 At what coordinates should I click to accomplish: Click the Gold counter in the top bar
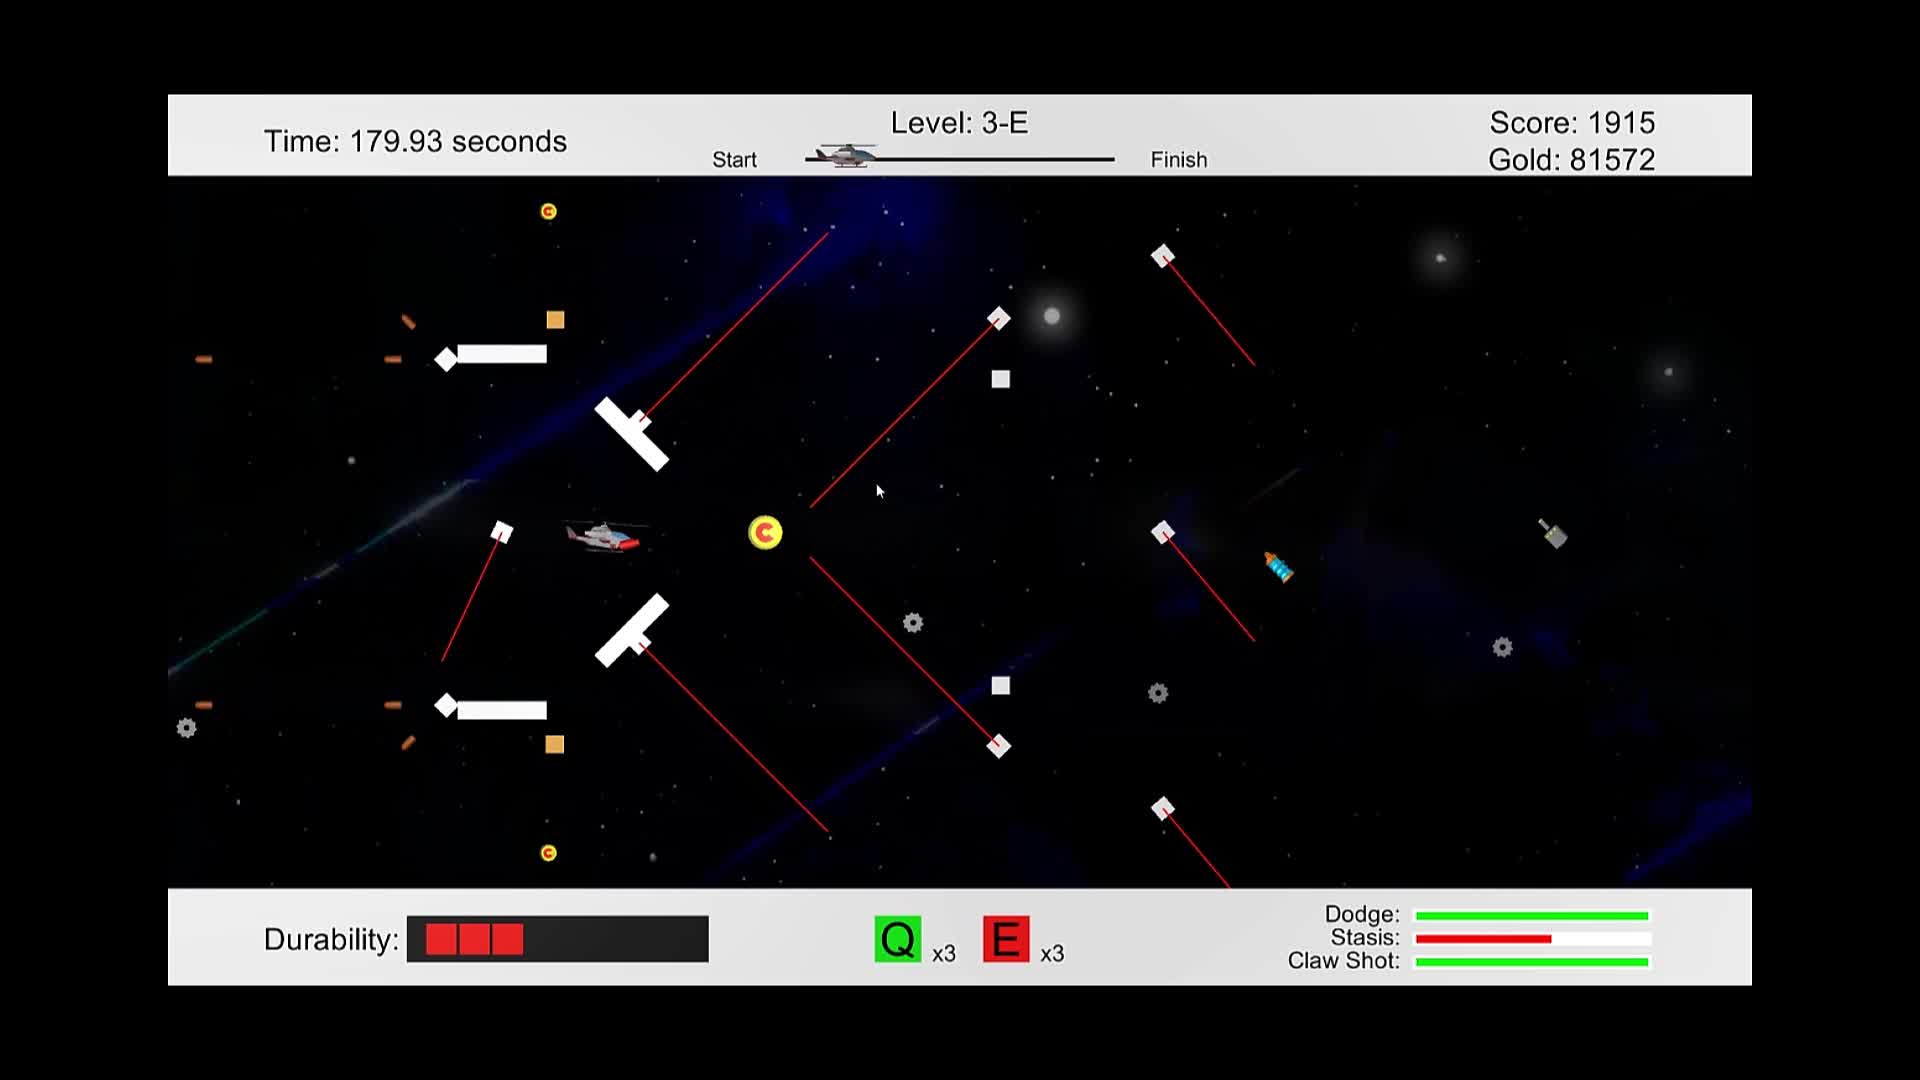(1571, 160)
